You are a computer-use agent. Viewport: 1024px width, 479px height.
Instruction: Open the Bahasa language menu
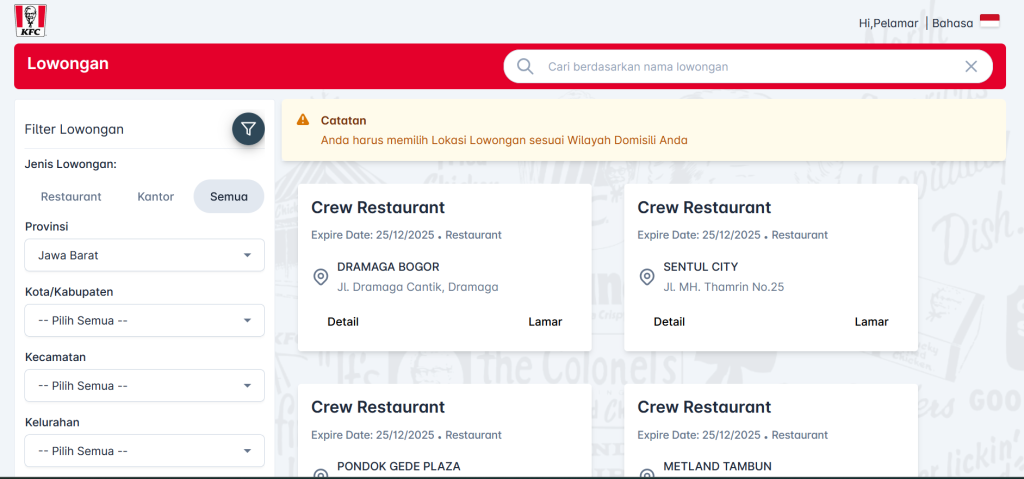click(x=952, y=23)
